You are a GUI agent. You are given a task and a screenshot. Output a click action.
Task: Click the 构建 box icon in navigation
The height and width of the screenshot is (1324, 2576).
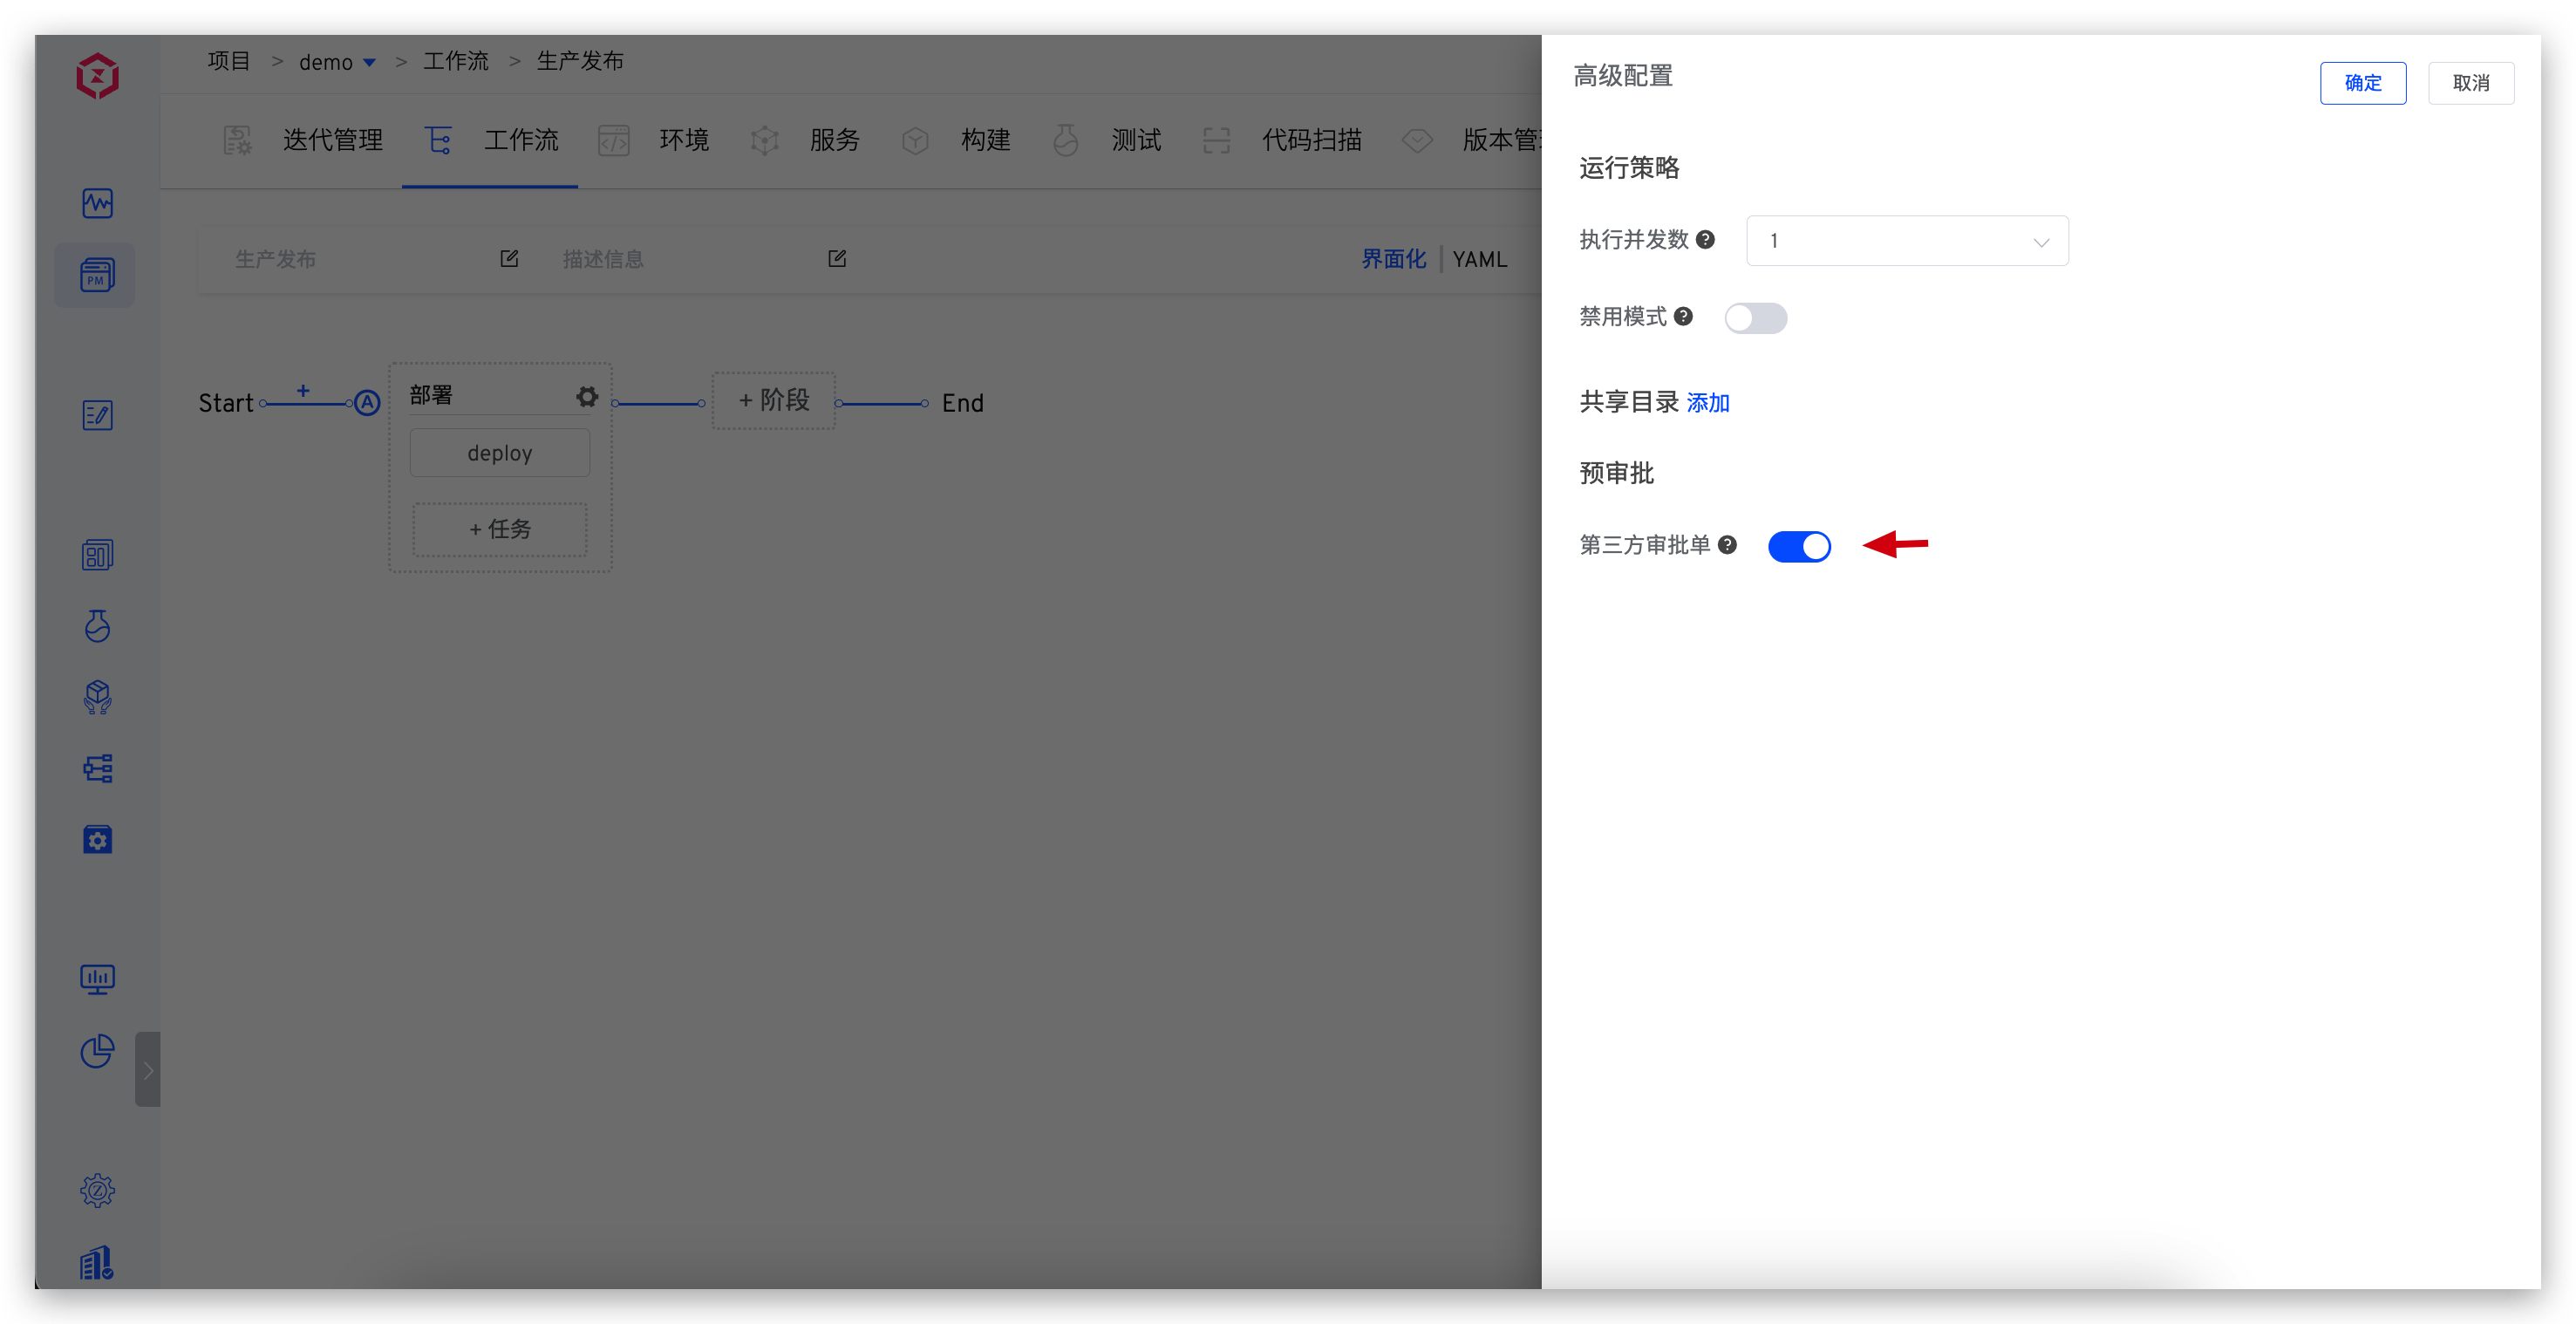click(914, 140)
